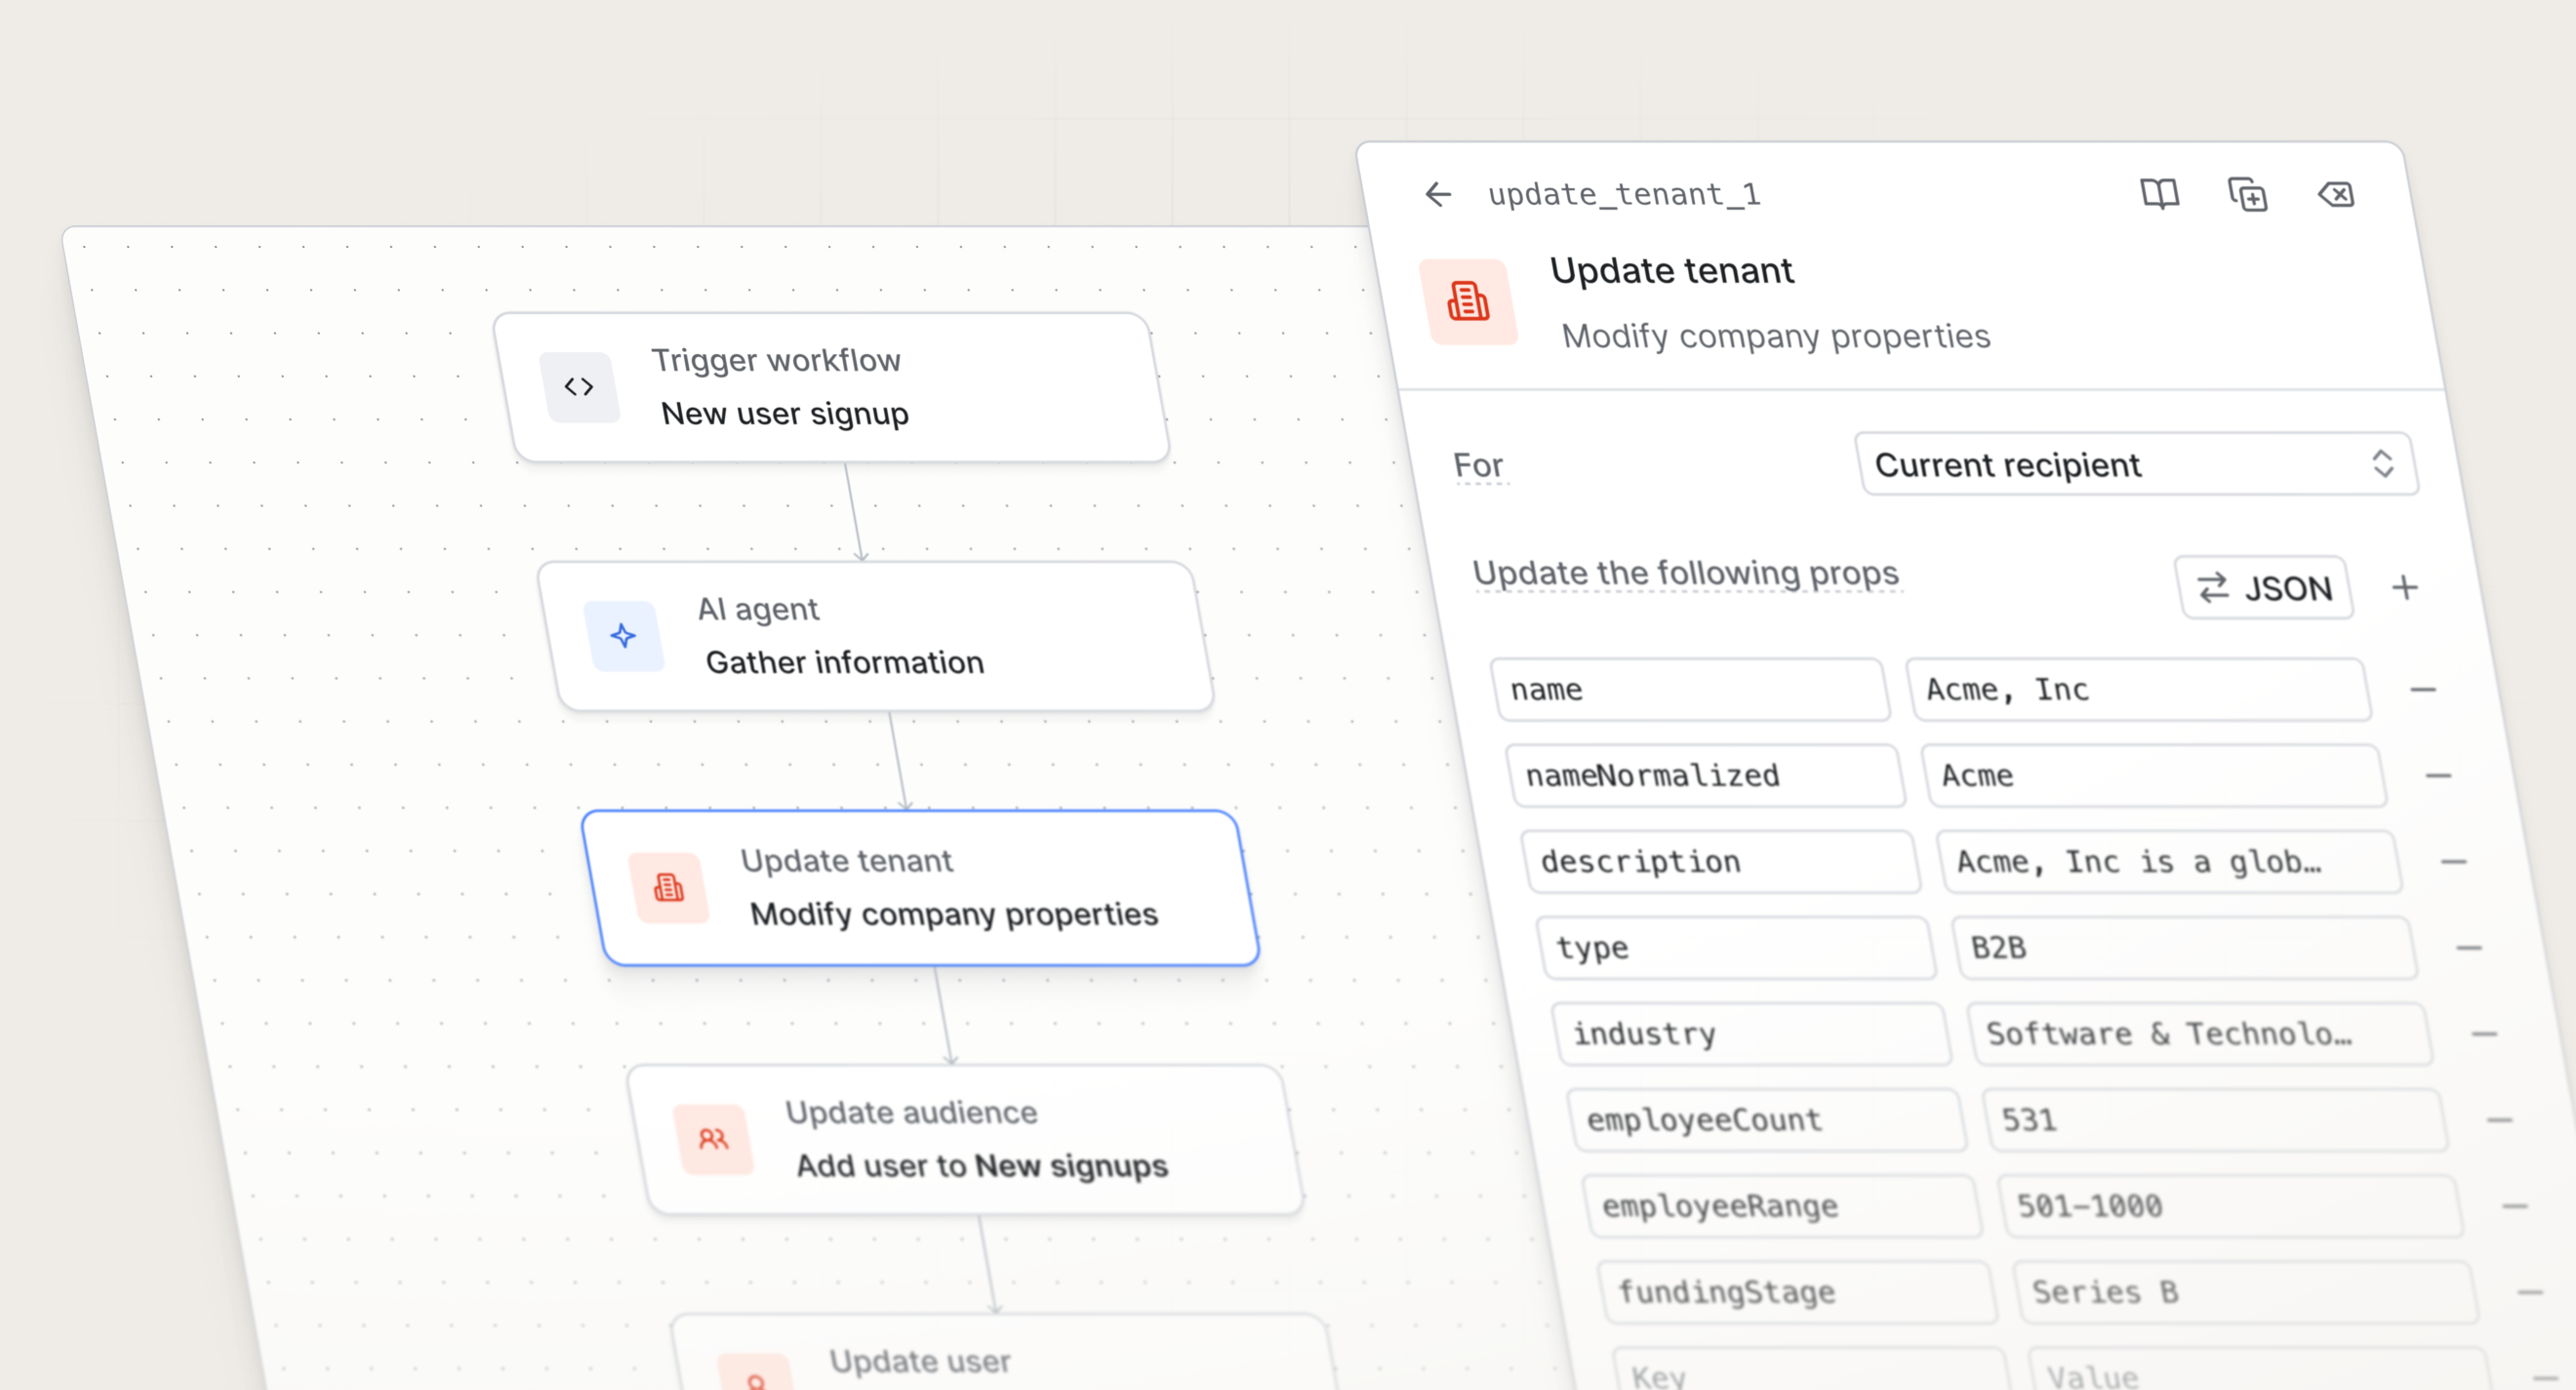Click the empty Key placeholder field
The image size is (2576, 1390).
pyautogui.click(x=1810, y=1376)
